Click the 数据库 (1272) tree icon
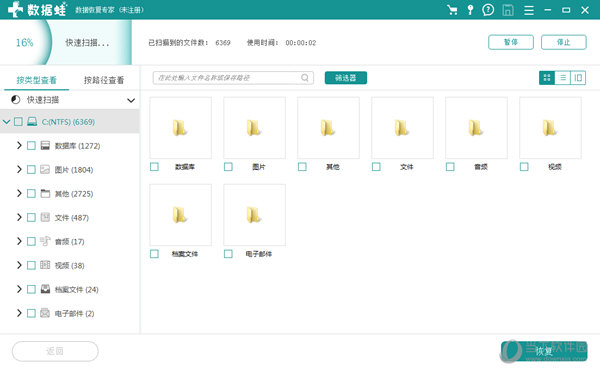Viewport: 600px width, 375px height. [45, 145]
